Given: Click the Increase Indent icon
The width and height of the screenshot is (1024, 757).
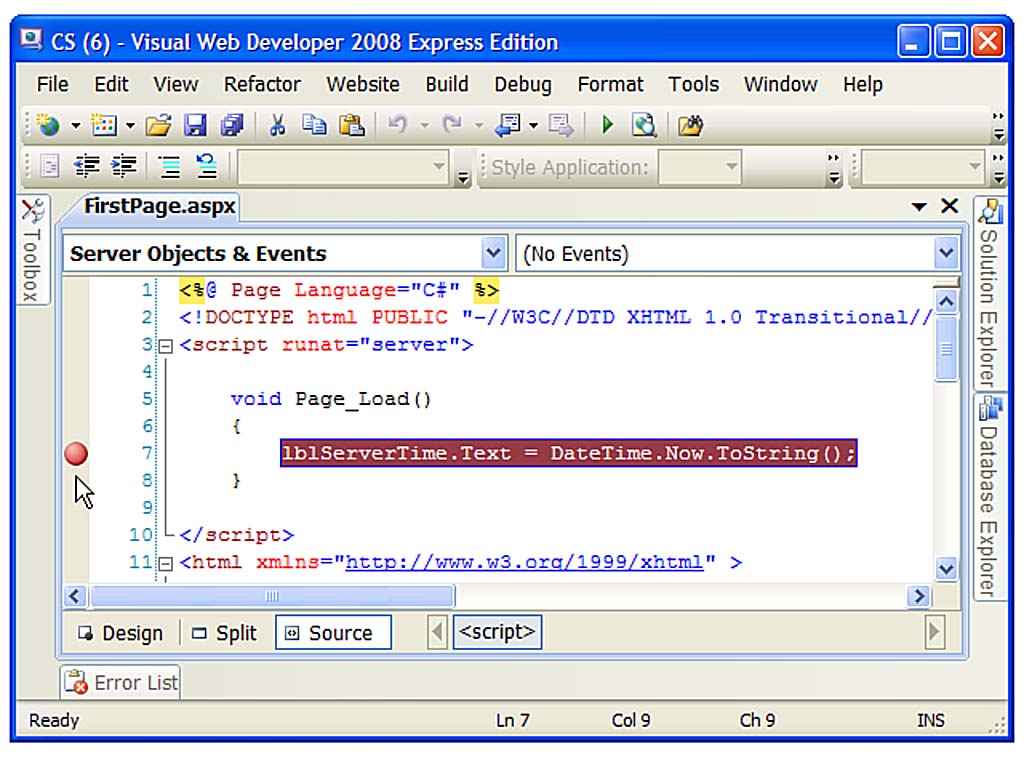Looking at the screenshot, I should (x=123, y=166).
